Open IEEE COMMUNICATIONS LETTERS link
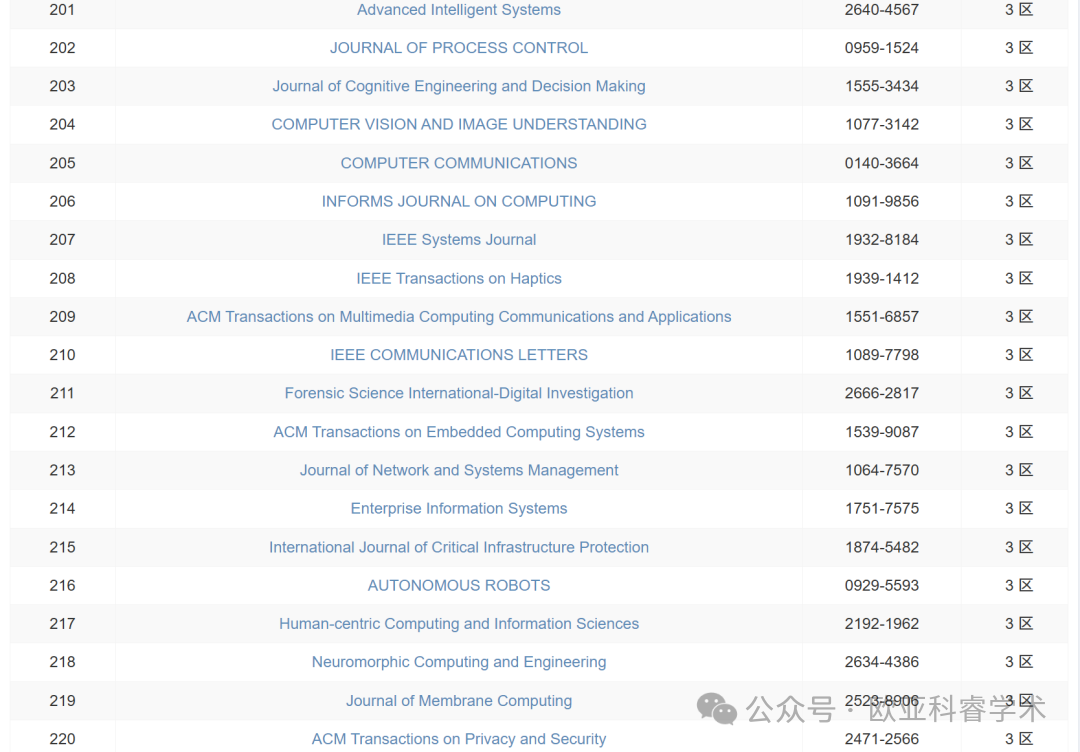 (x=459, y=355)
